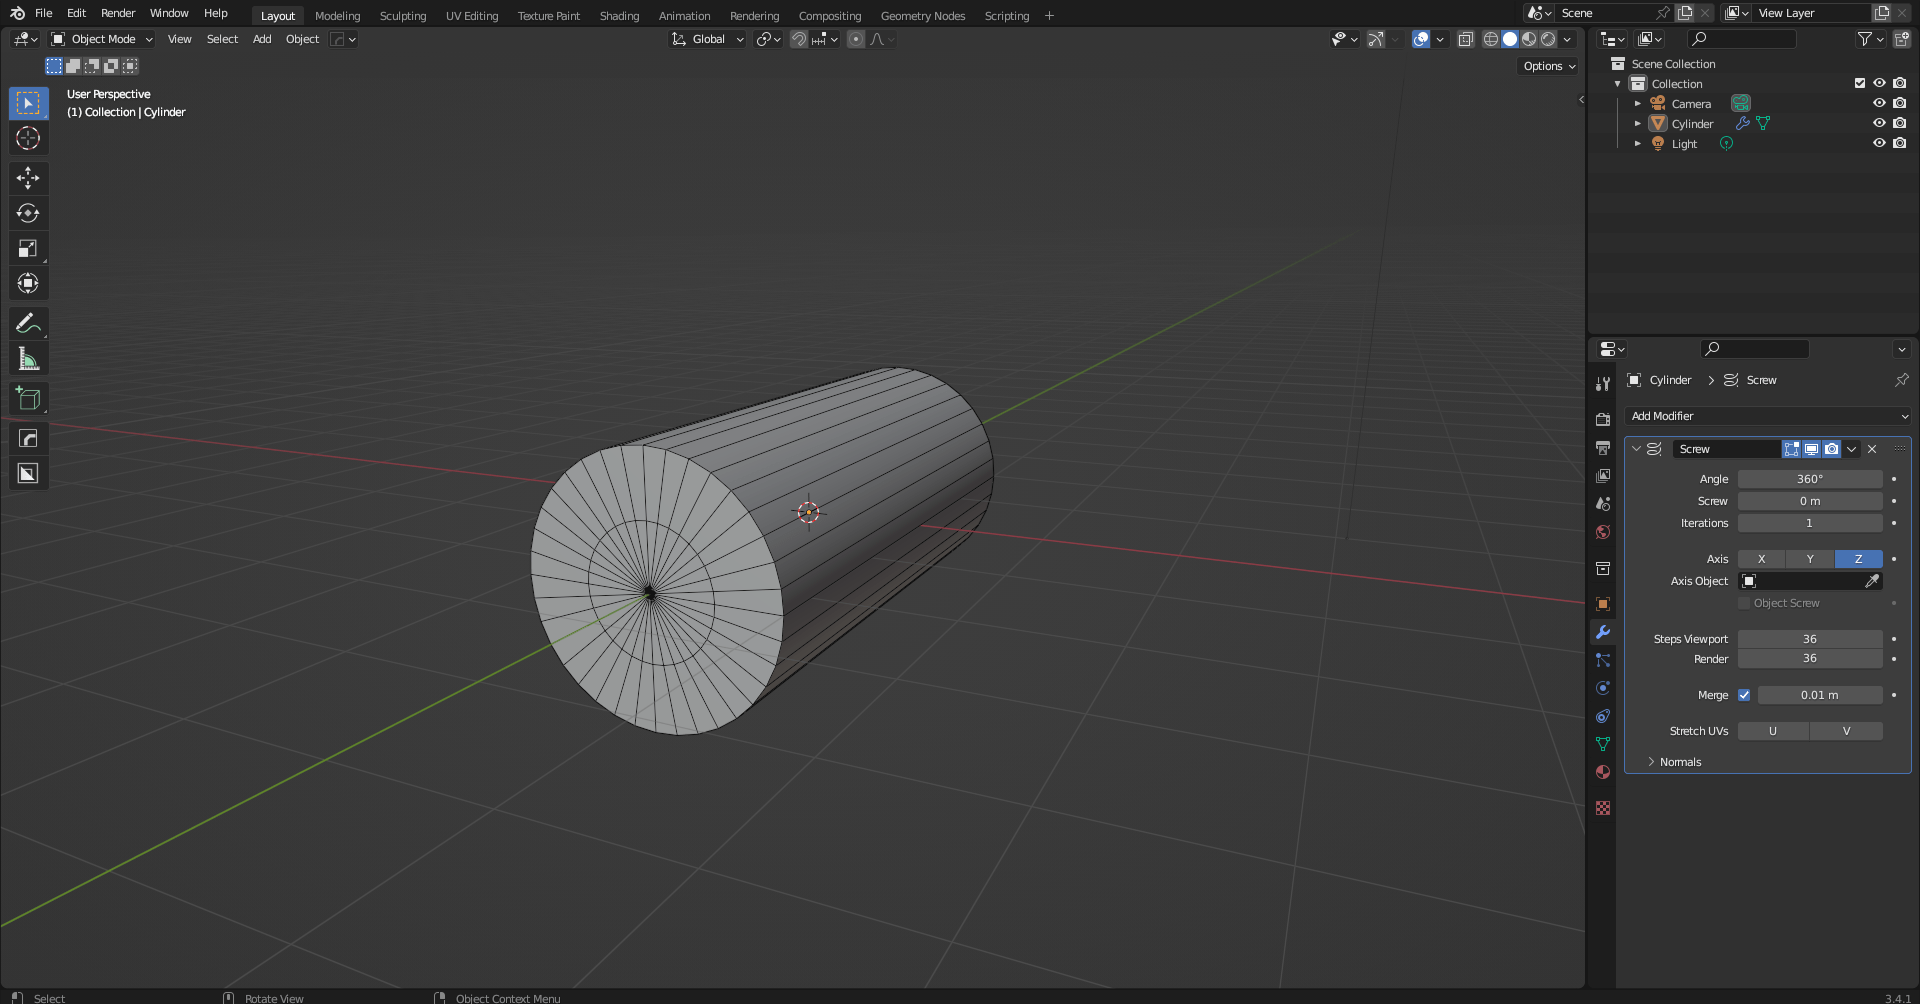Image resolution: width=1920 pixels, height=1004 pixels.
Task: Open the Material Properties tab
Action: pyautogui.click(x=1603, y=772)
